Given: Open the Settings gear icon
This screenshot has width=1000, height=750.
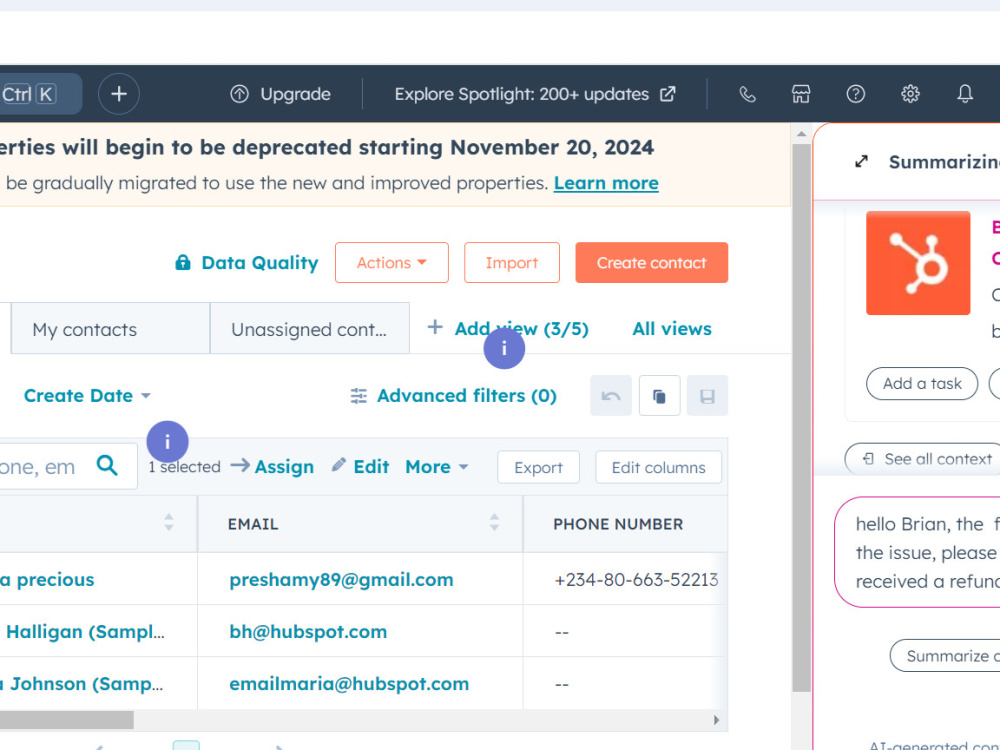Looking at the screenshot, I should click(910, 94).
